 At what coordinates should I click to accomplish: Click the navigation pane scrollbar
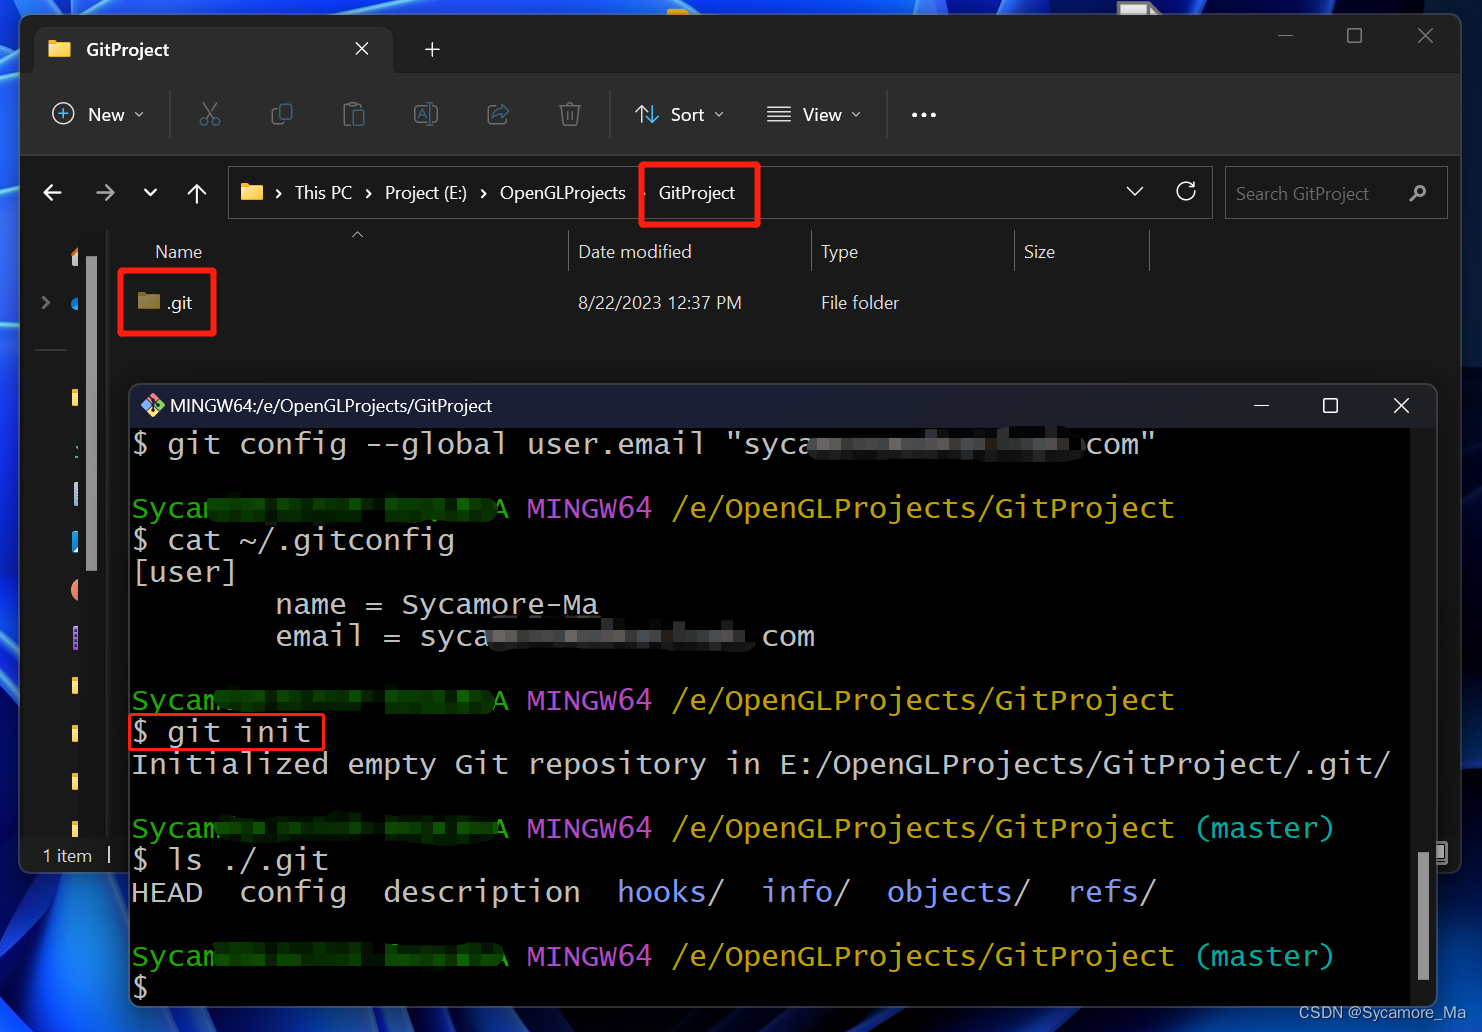[x=91, y=413]
